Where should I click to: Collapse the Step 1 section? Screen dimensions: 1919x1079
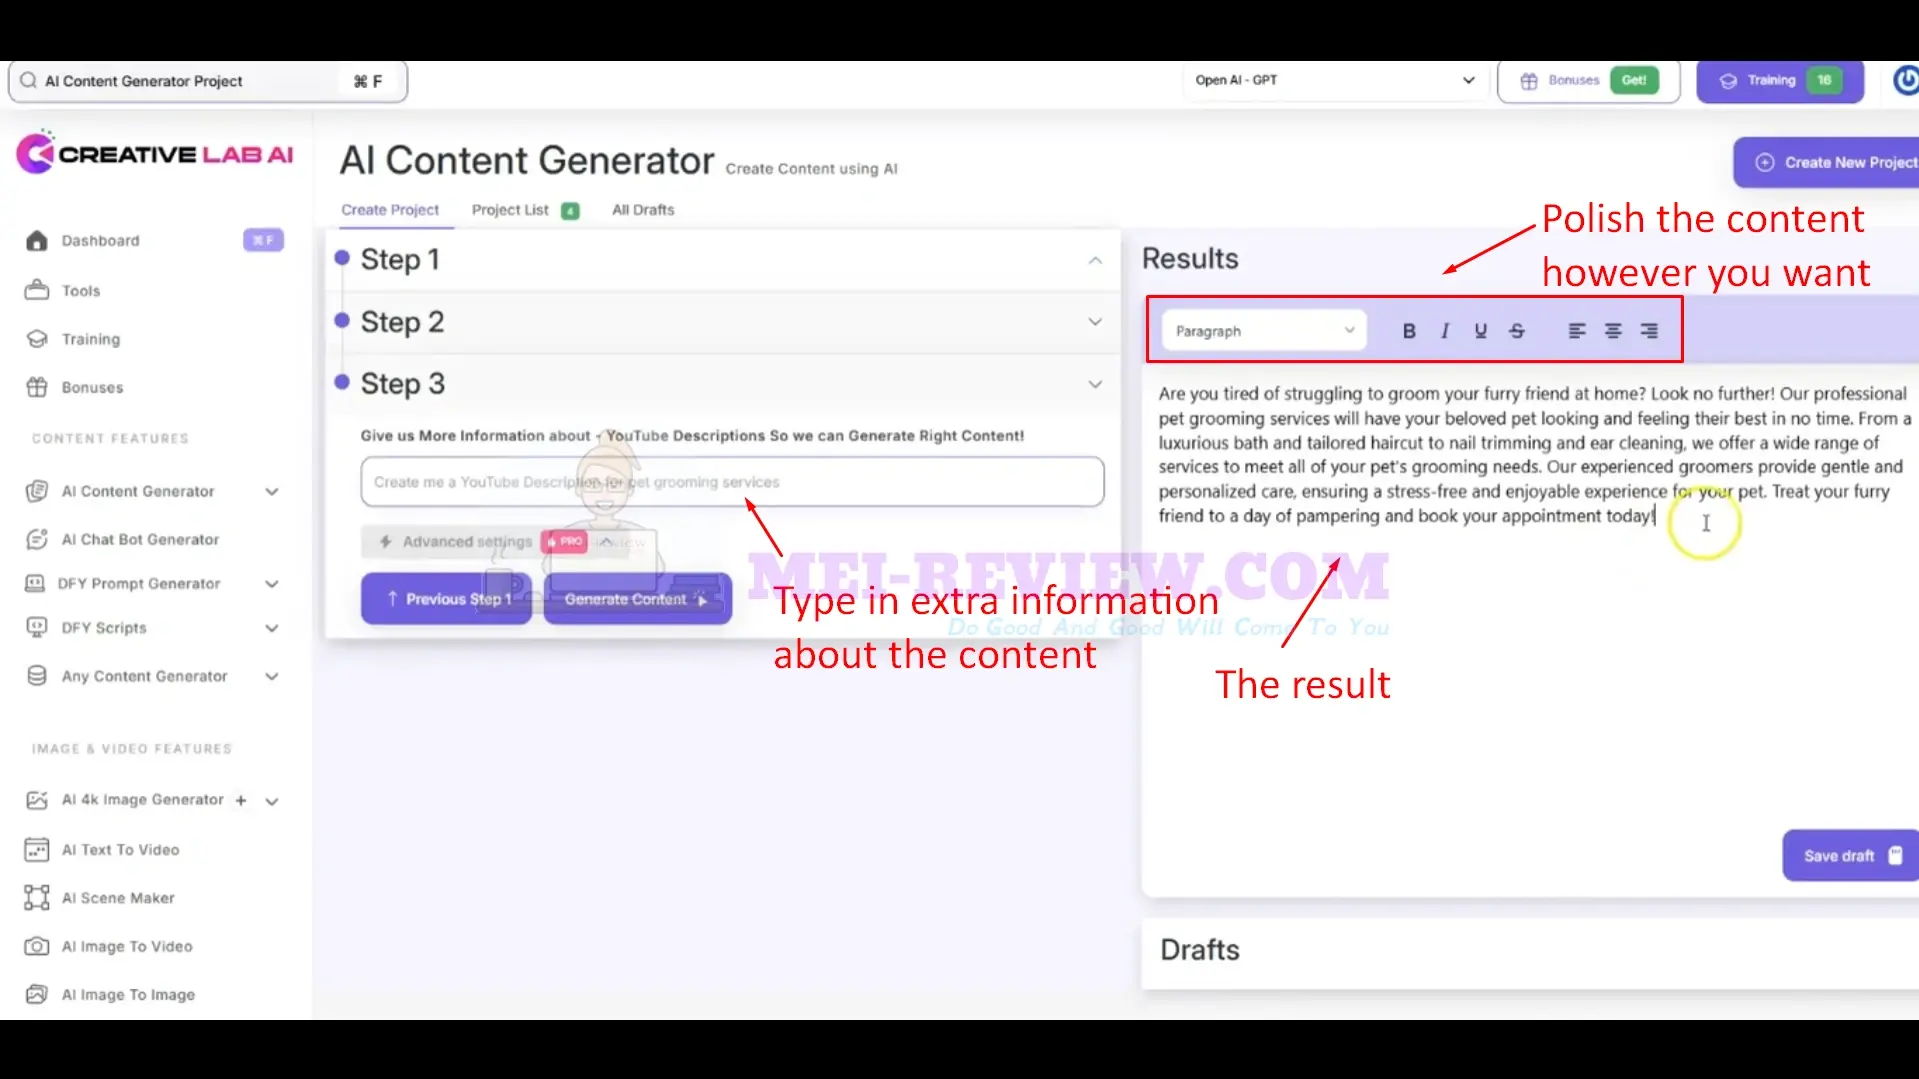point(1096,260)
